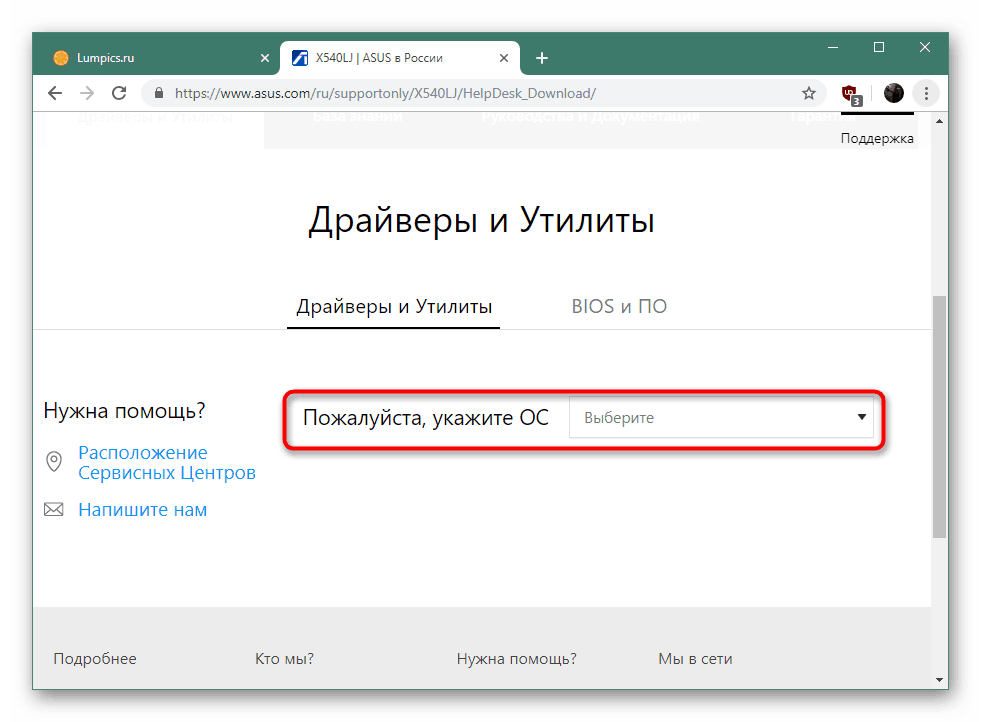981x722 pixels.
Task: Go back using the browser back arrow
Action: pyautogui.click(x=55, y=93)
